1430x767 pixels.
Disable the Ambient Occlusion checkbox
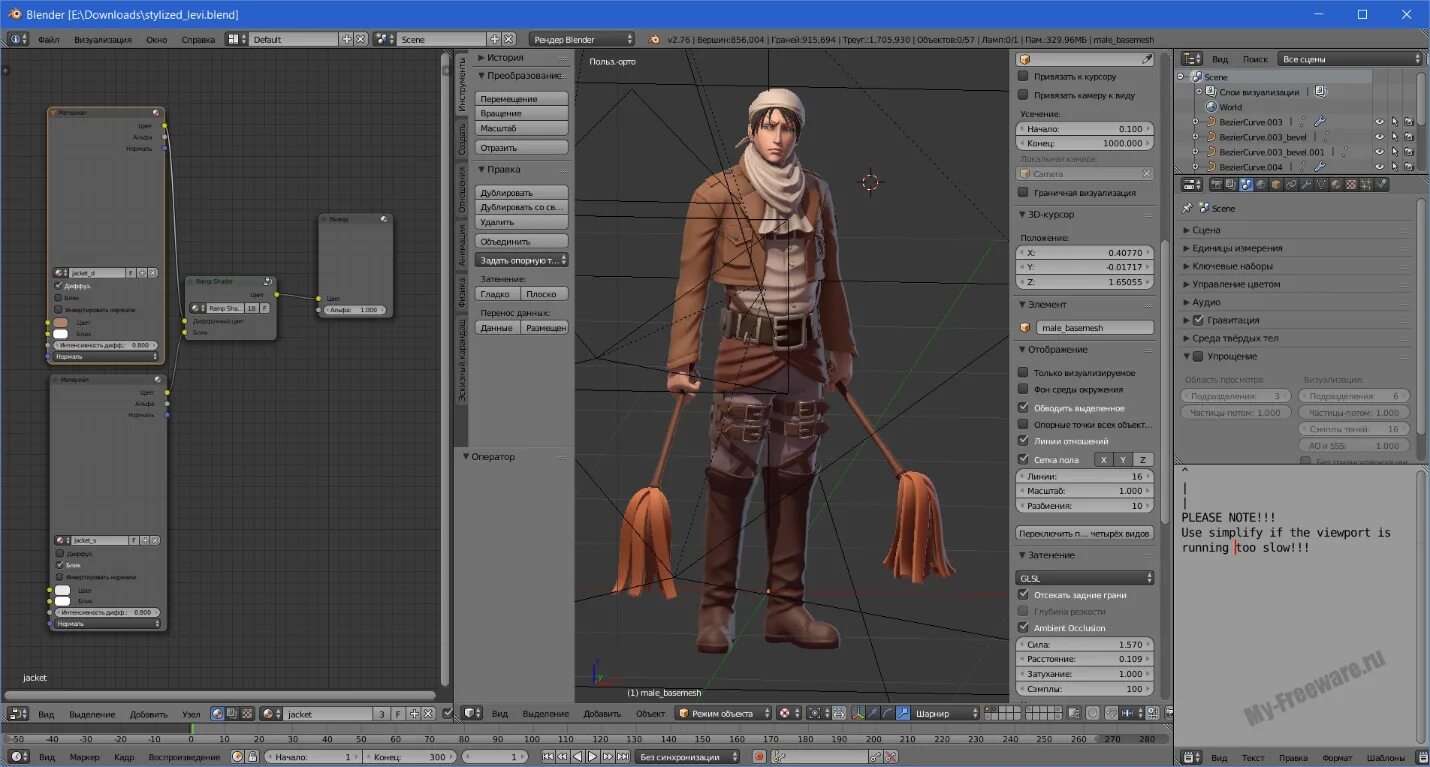1023,628
